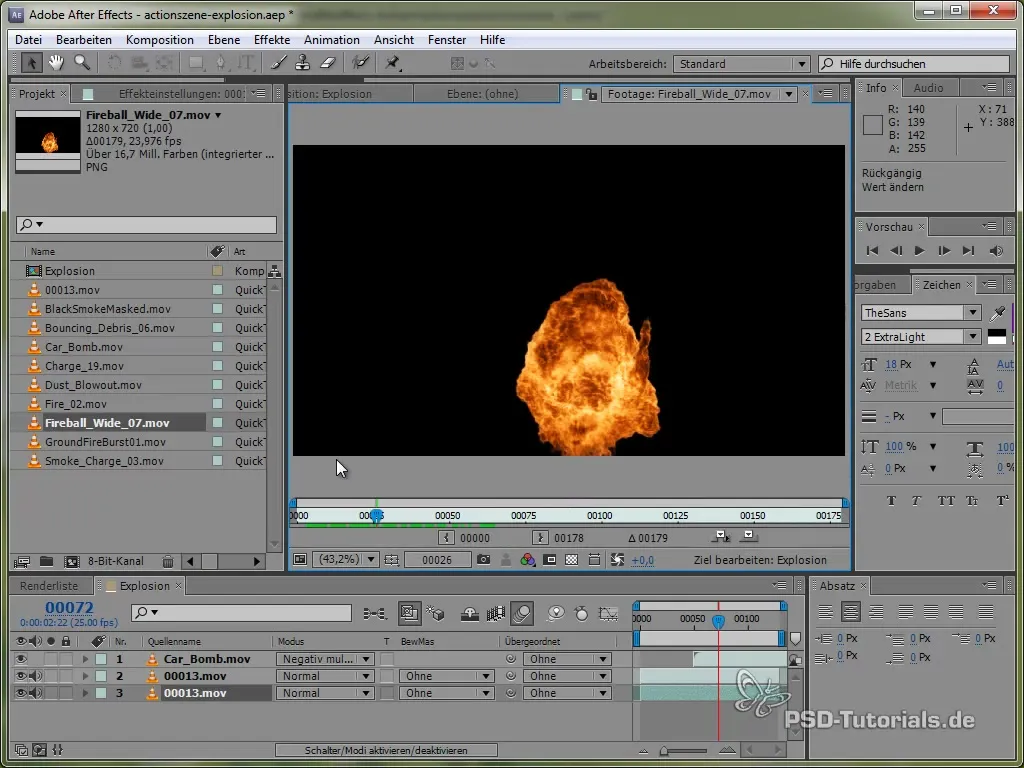Screen dimensions: 1024x768
Task: Switch to the Renderliste tab
Action: click(49, 586)
